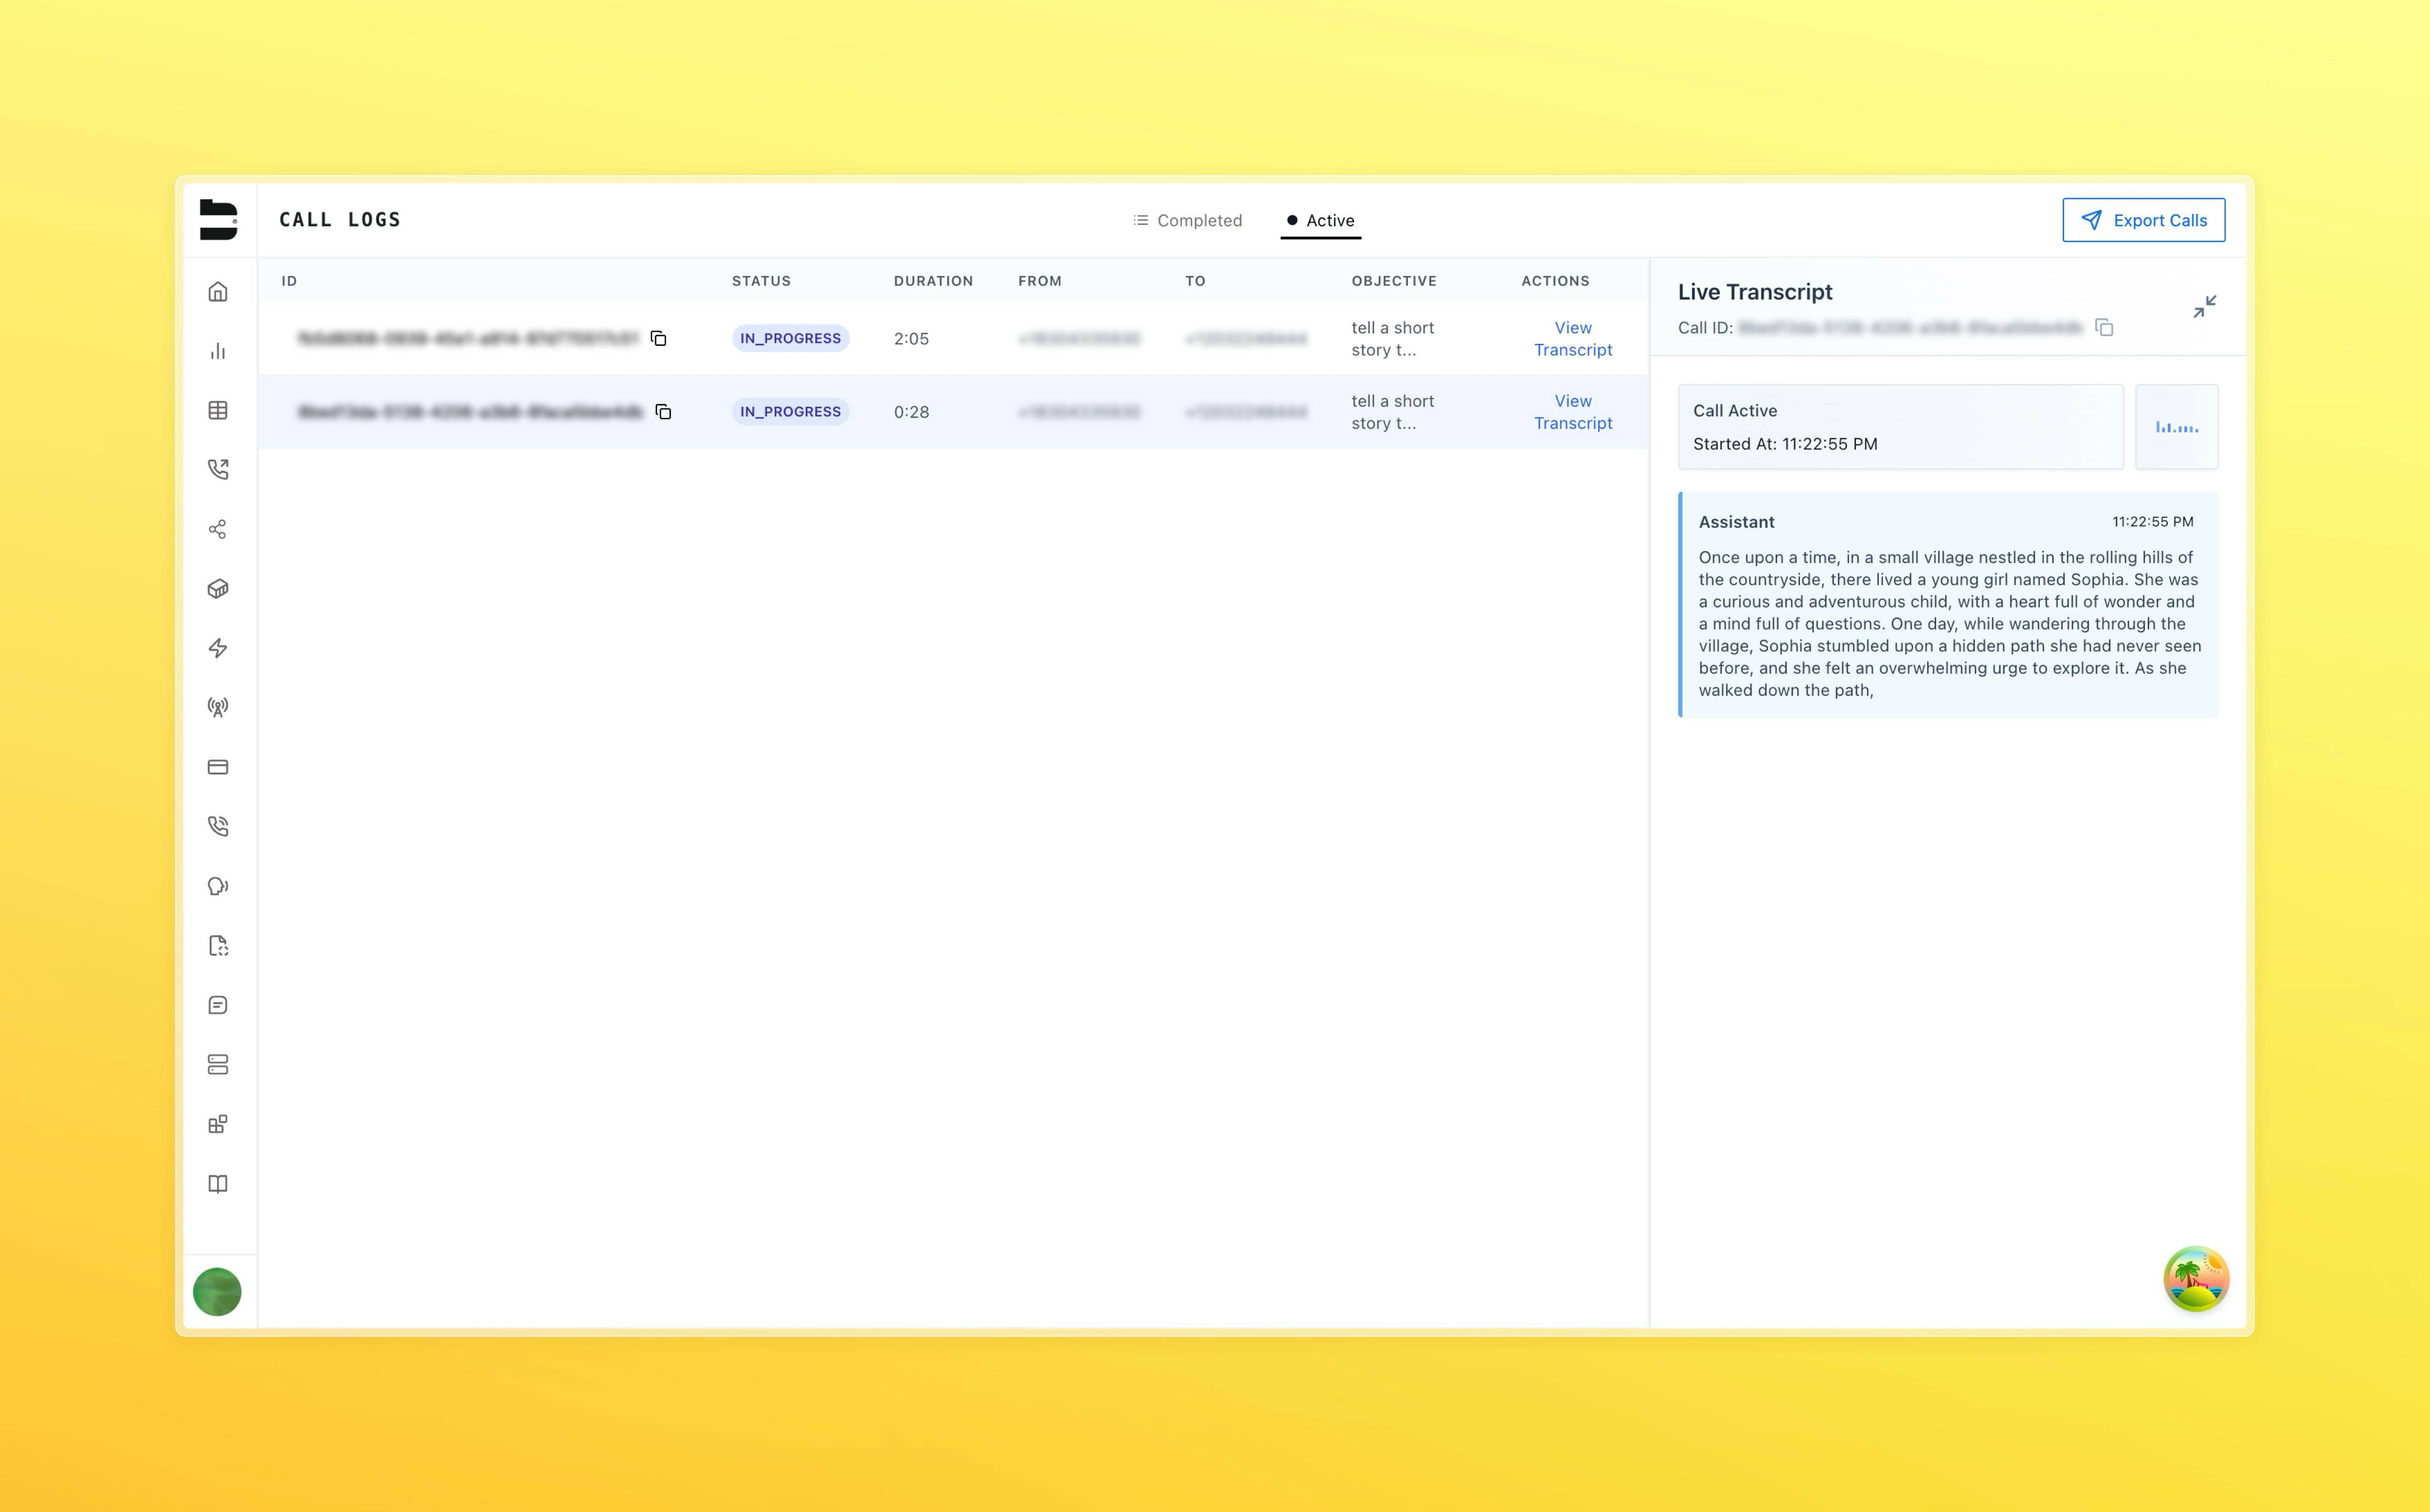Click IN_PROGRESS badge on the 0:28 call

pyautogui.click(x=790, y=411)
